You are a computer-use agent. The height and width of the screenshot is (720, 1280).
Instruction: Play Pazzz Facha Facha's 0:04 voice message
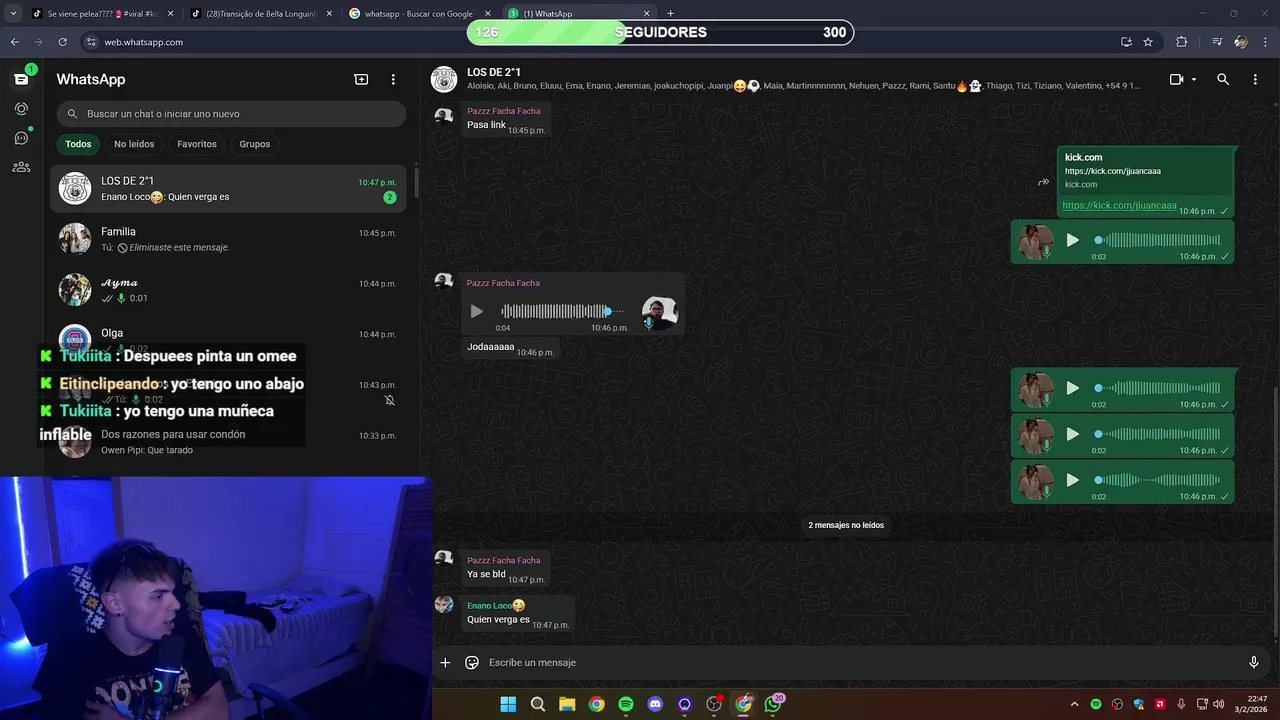click(476, 311)
